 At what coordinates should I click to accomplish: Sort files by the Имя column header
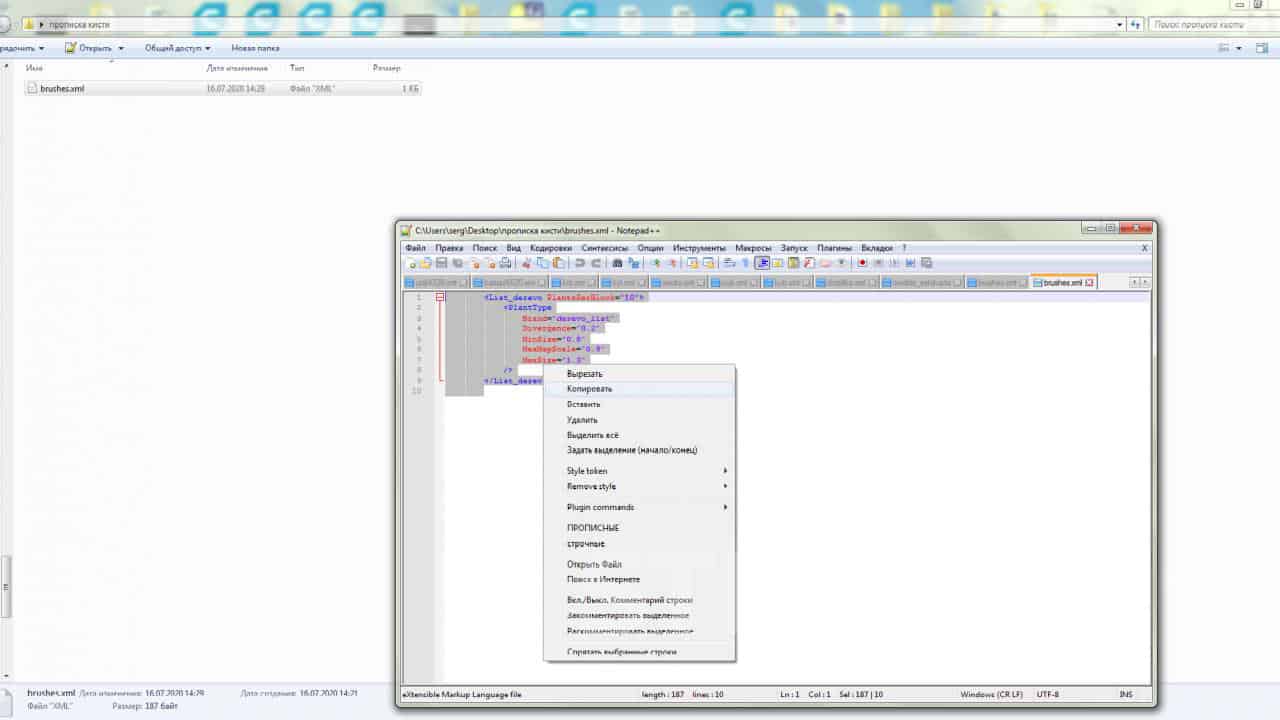34,68
